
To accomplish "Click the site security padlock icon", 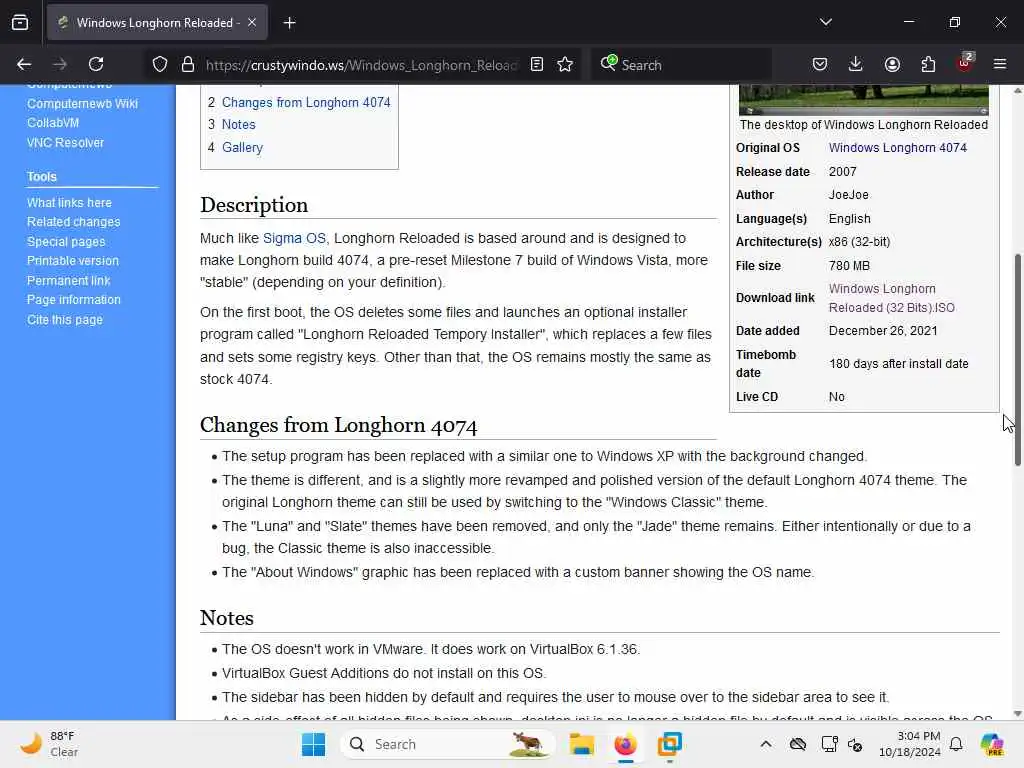I will coord(188,65).
